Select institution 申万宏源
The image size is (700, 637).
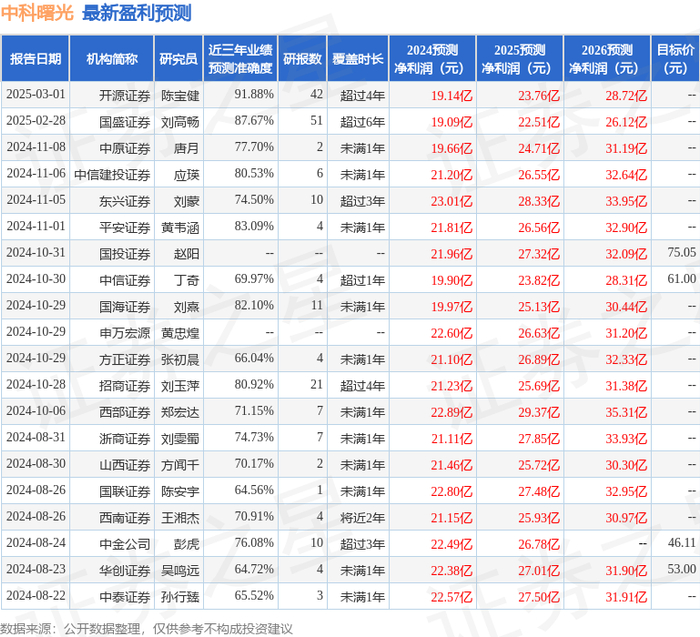(x=125, y=333)
